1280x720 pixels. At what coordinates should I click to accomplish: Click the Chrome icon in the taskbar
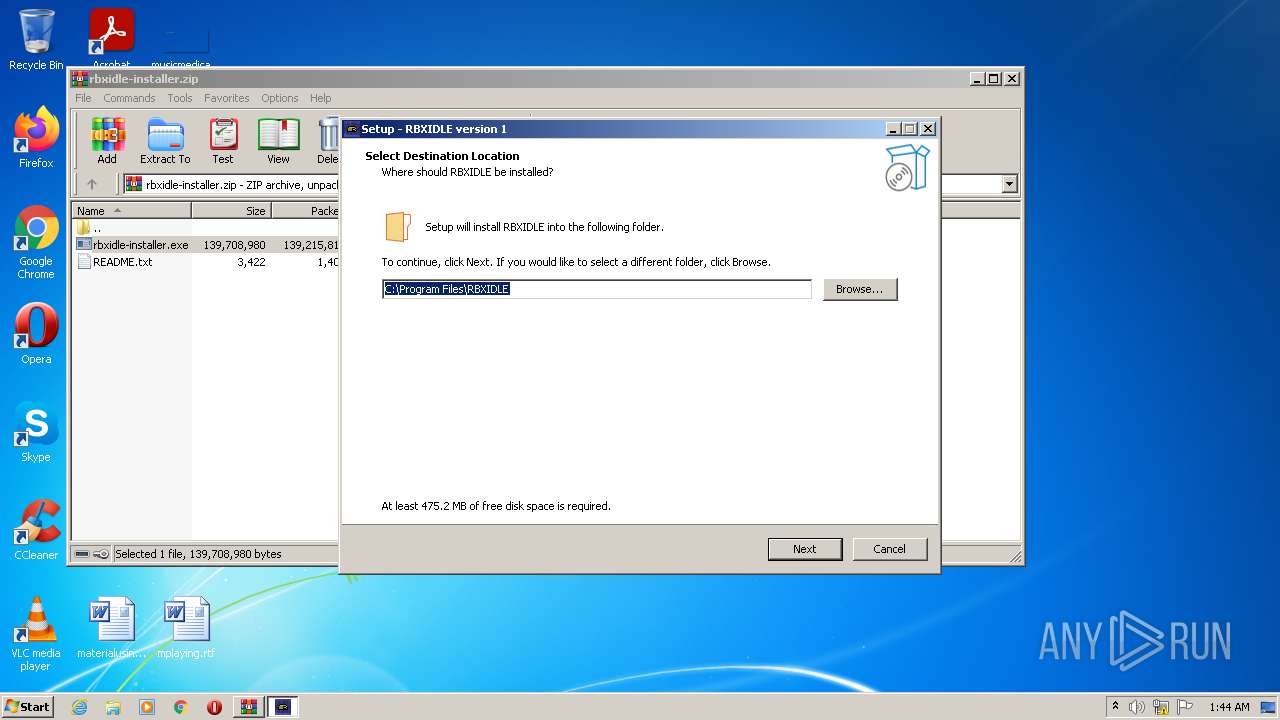(180, 707)
